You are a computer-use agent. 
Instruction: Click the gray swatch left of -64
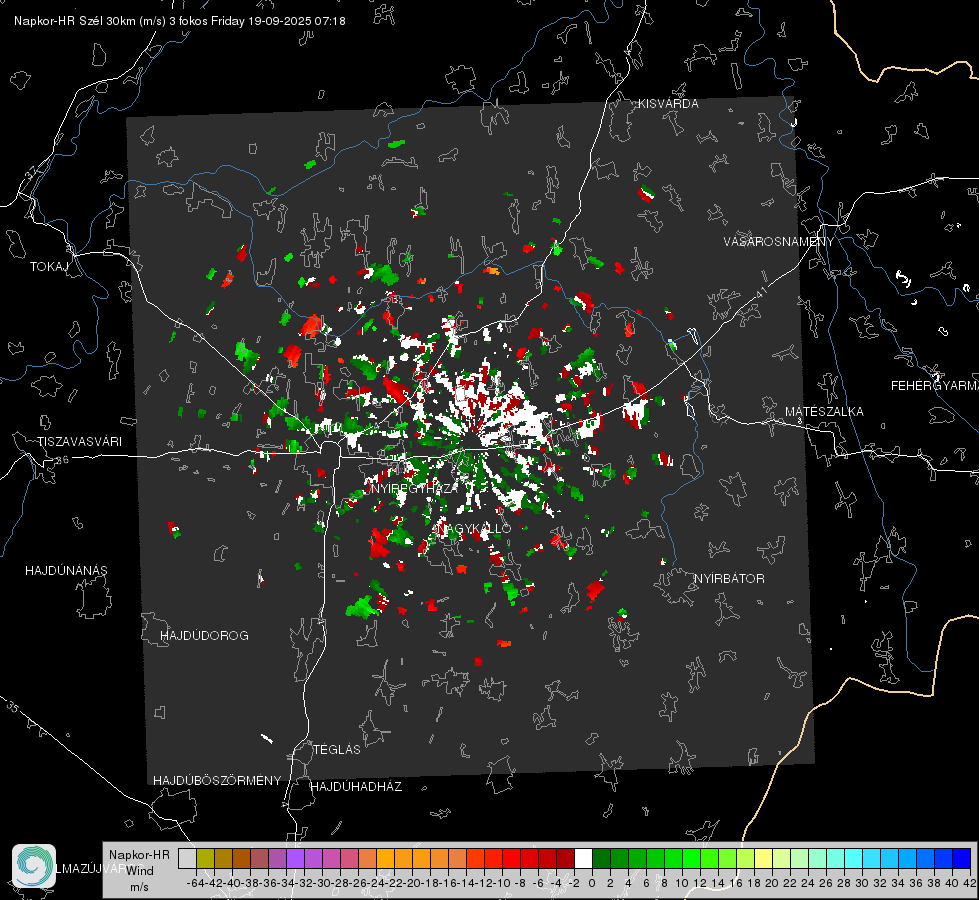[x=187, y=858]
